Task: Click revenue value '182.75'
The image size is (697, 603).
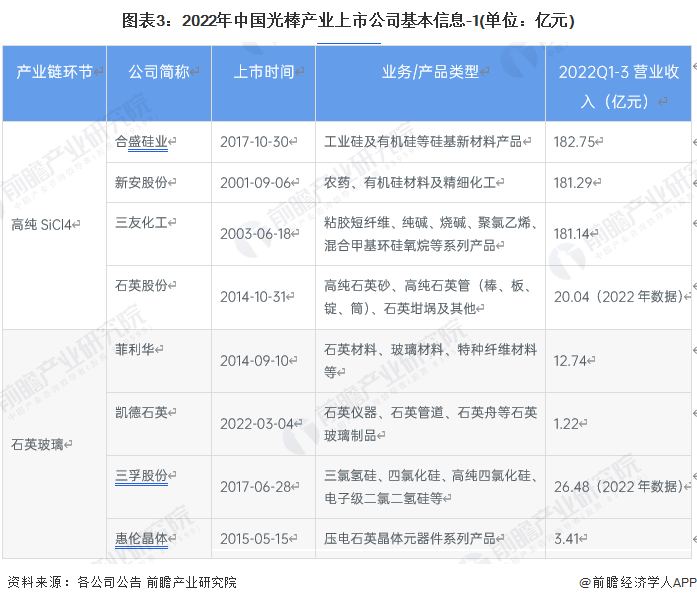Action: click(574, 142)
